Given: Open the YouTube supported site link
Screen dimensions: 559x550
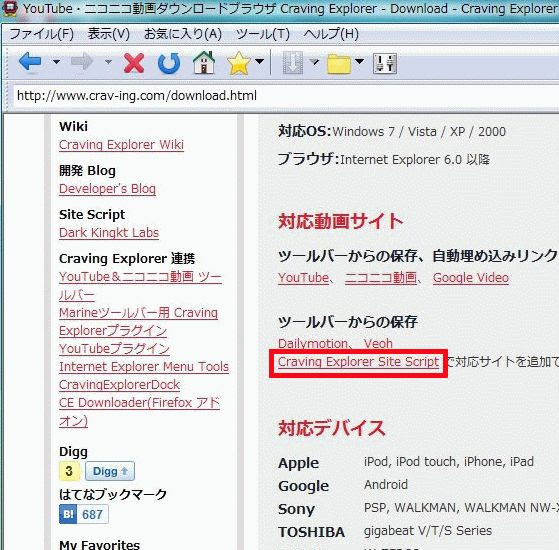Looking at the screenshot, I should 303,278.
